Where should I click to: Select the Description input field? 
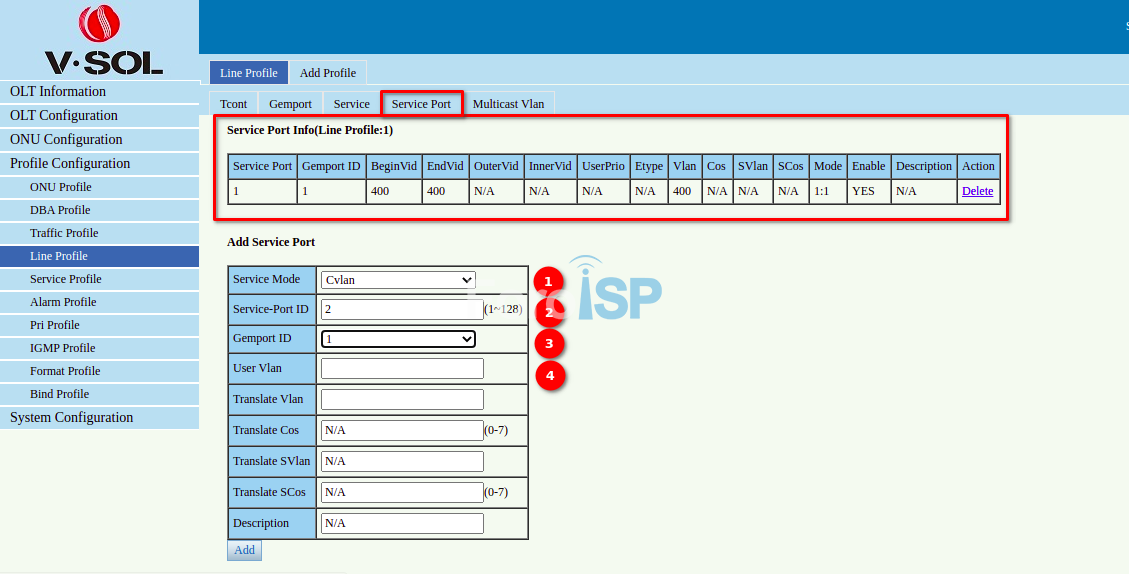coord(402,524)
